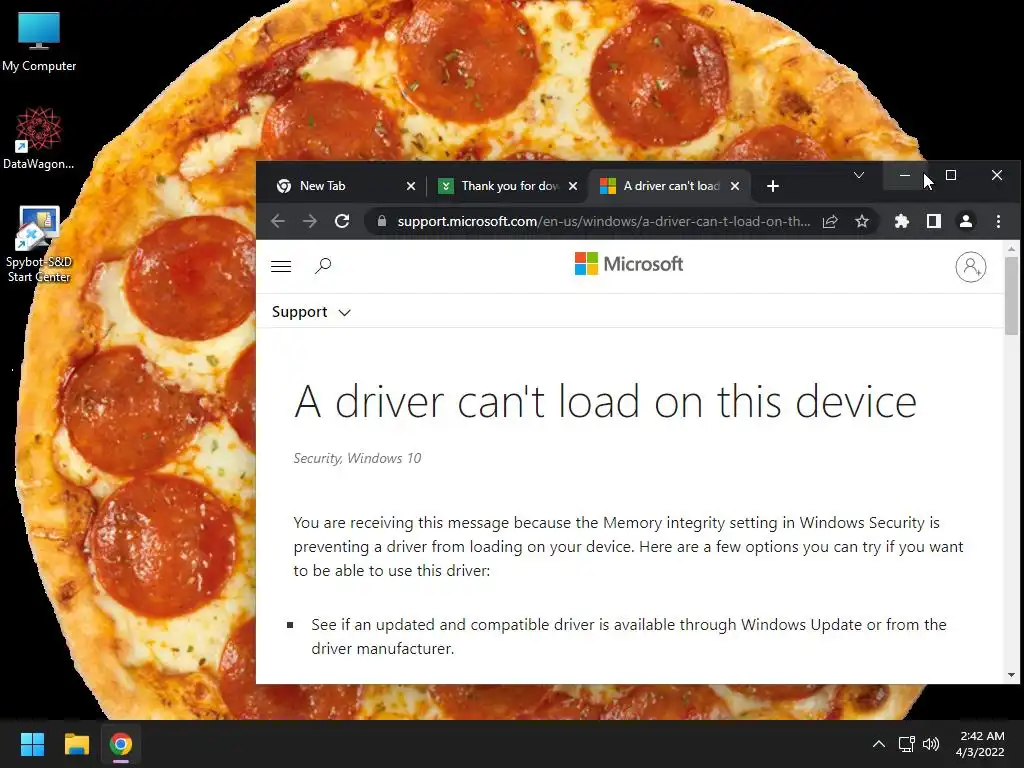
Task: Bookmark this page with the star
Action: [862, 221]
